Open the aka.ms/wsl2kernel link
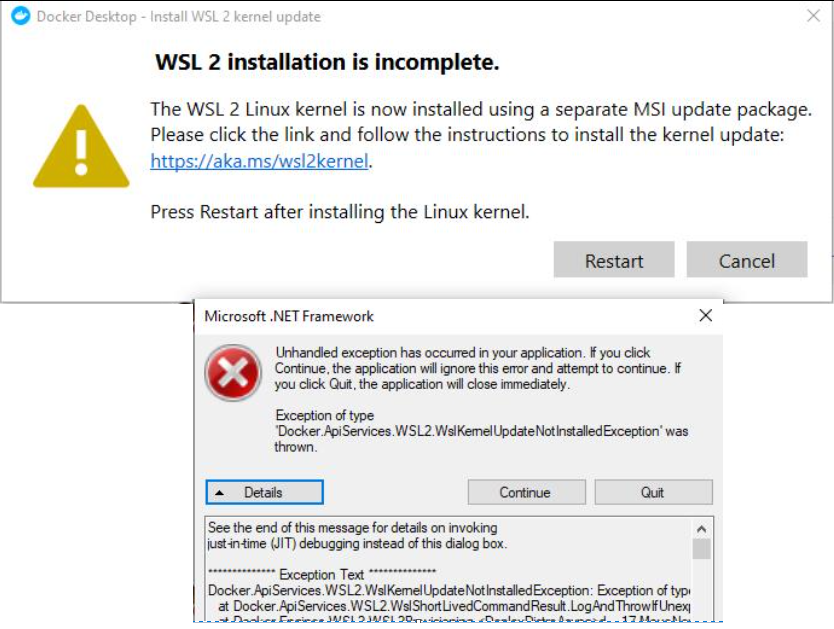 click(x=259, y=161)
